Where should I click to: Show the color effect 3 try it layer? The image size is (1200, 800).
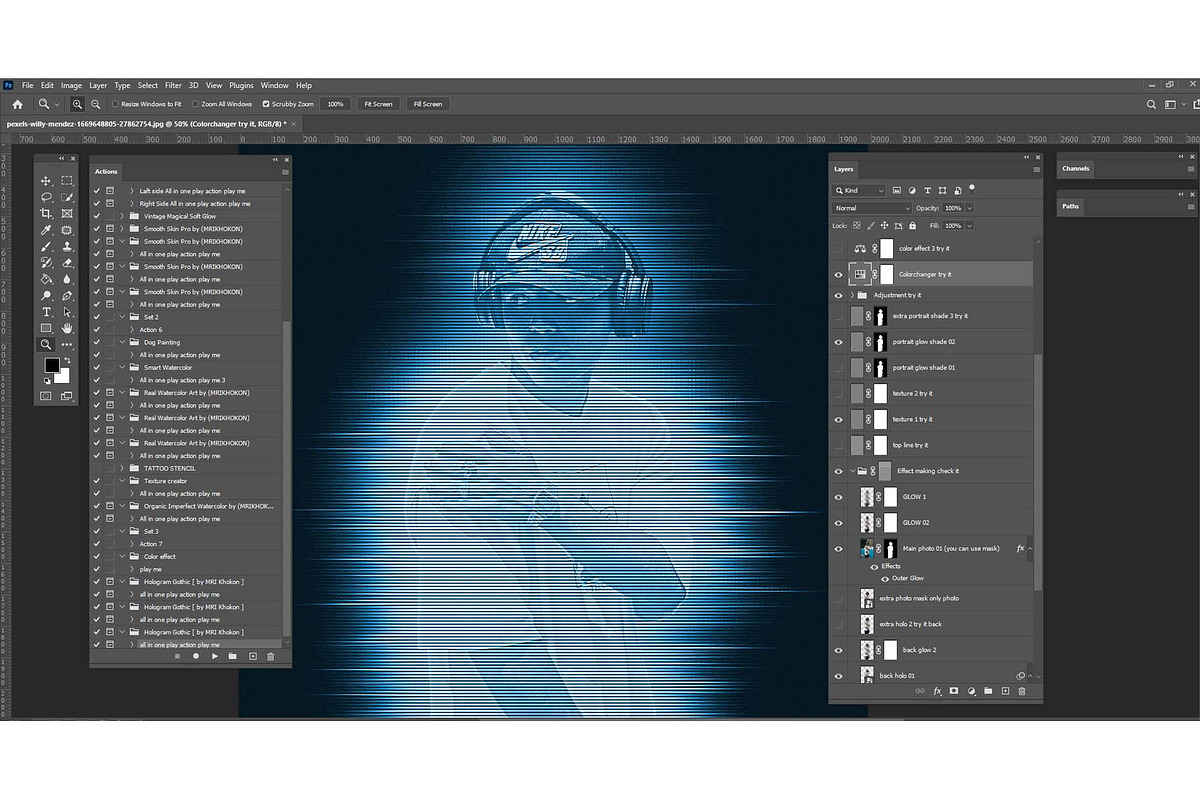[x=839, y=248]
